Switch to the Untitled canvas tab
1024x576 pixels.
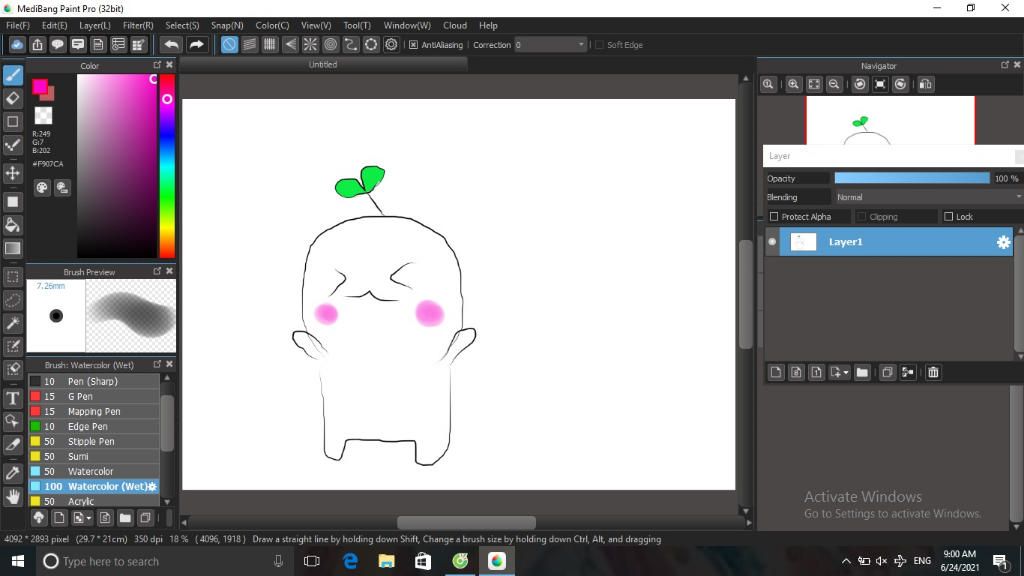pos(323,65)
